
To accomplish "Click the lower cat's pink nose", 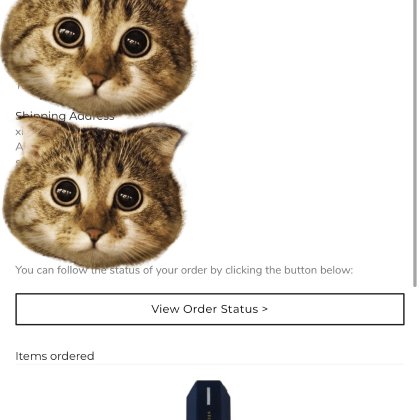I will [95, 234].
